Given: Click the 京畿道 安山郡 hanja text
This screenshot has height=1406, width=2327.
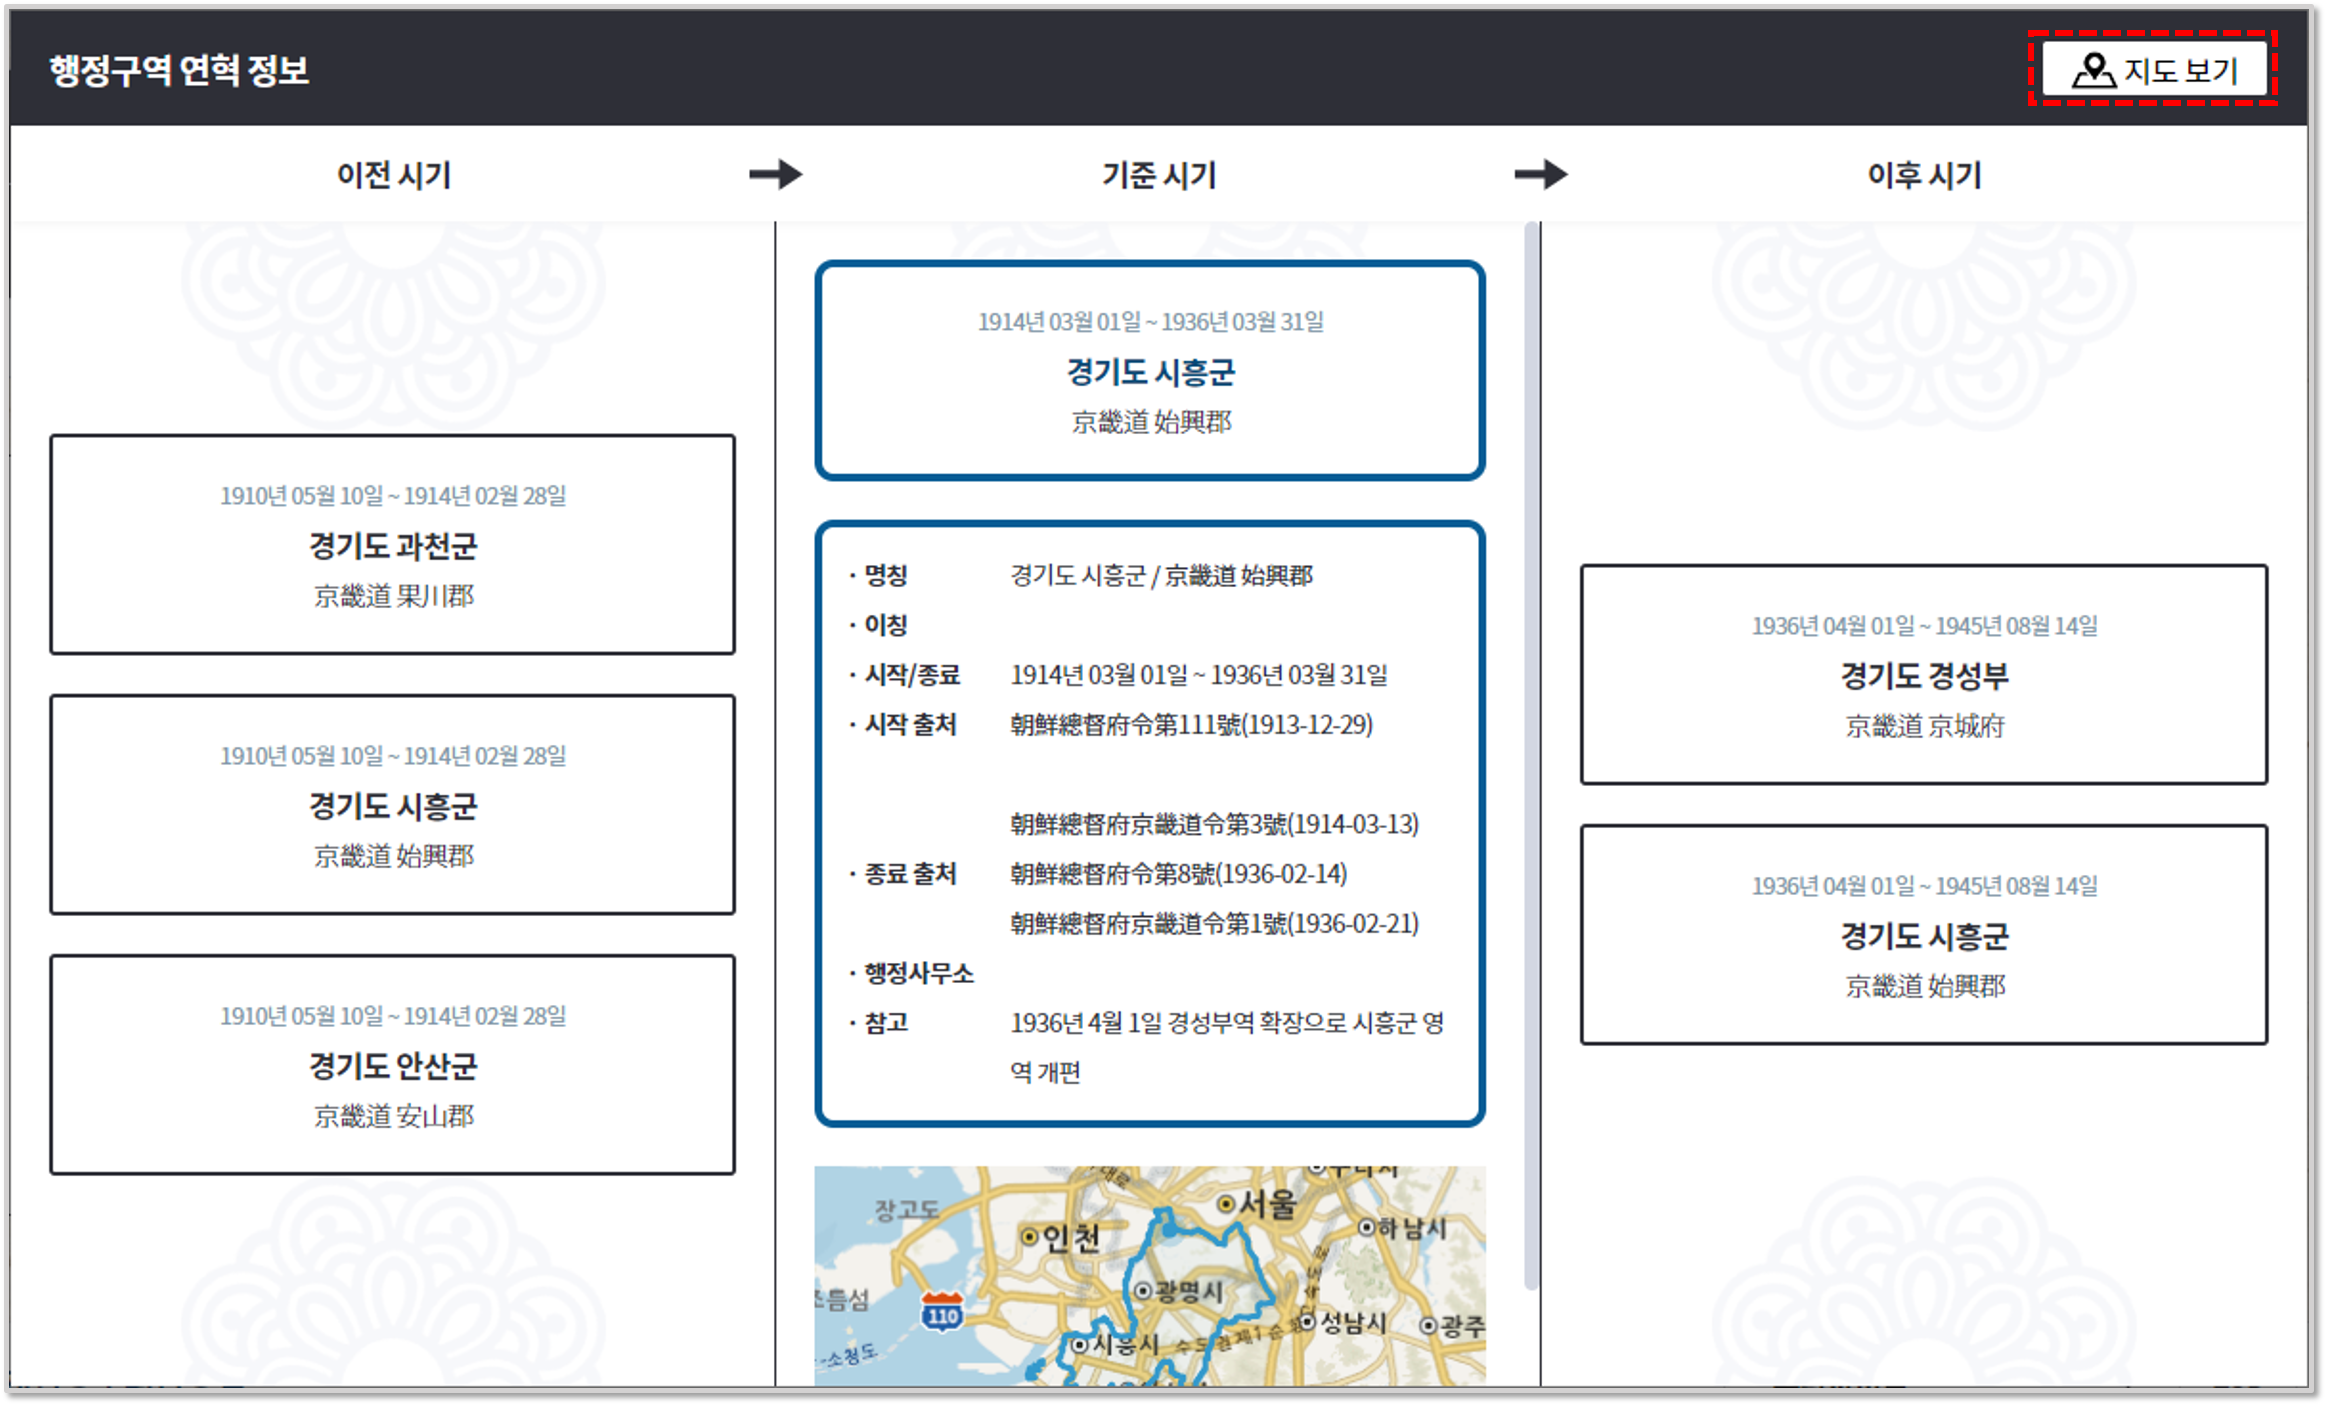Looking at the screenshot, I should pyautogui.click(x=393, y=1116).
